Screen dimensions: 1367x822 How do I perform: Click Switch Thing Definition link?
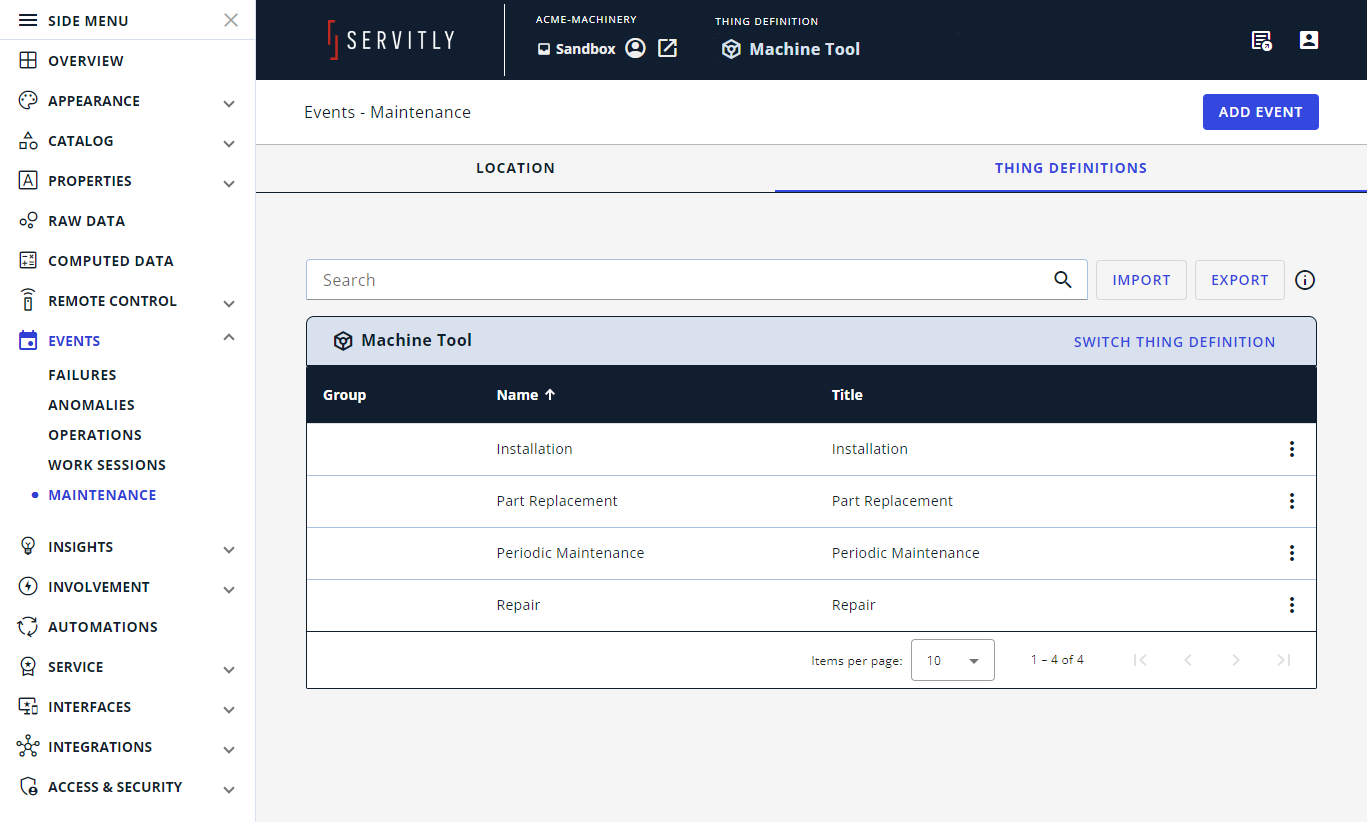(1174, 342)
